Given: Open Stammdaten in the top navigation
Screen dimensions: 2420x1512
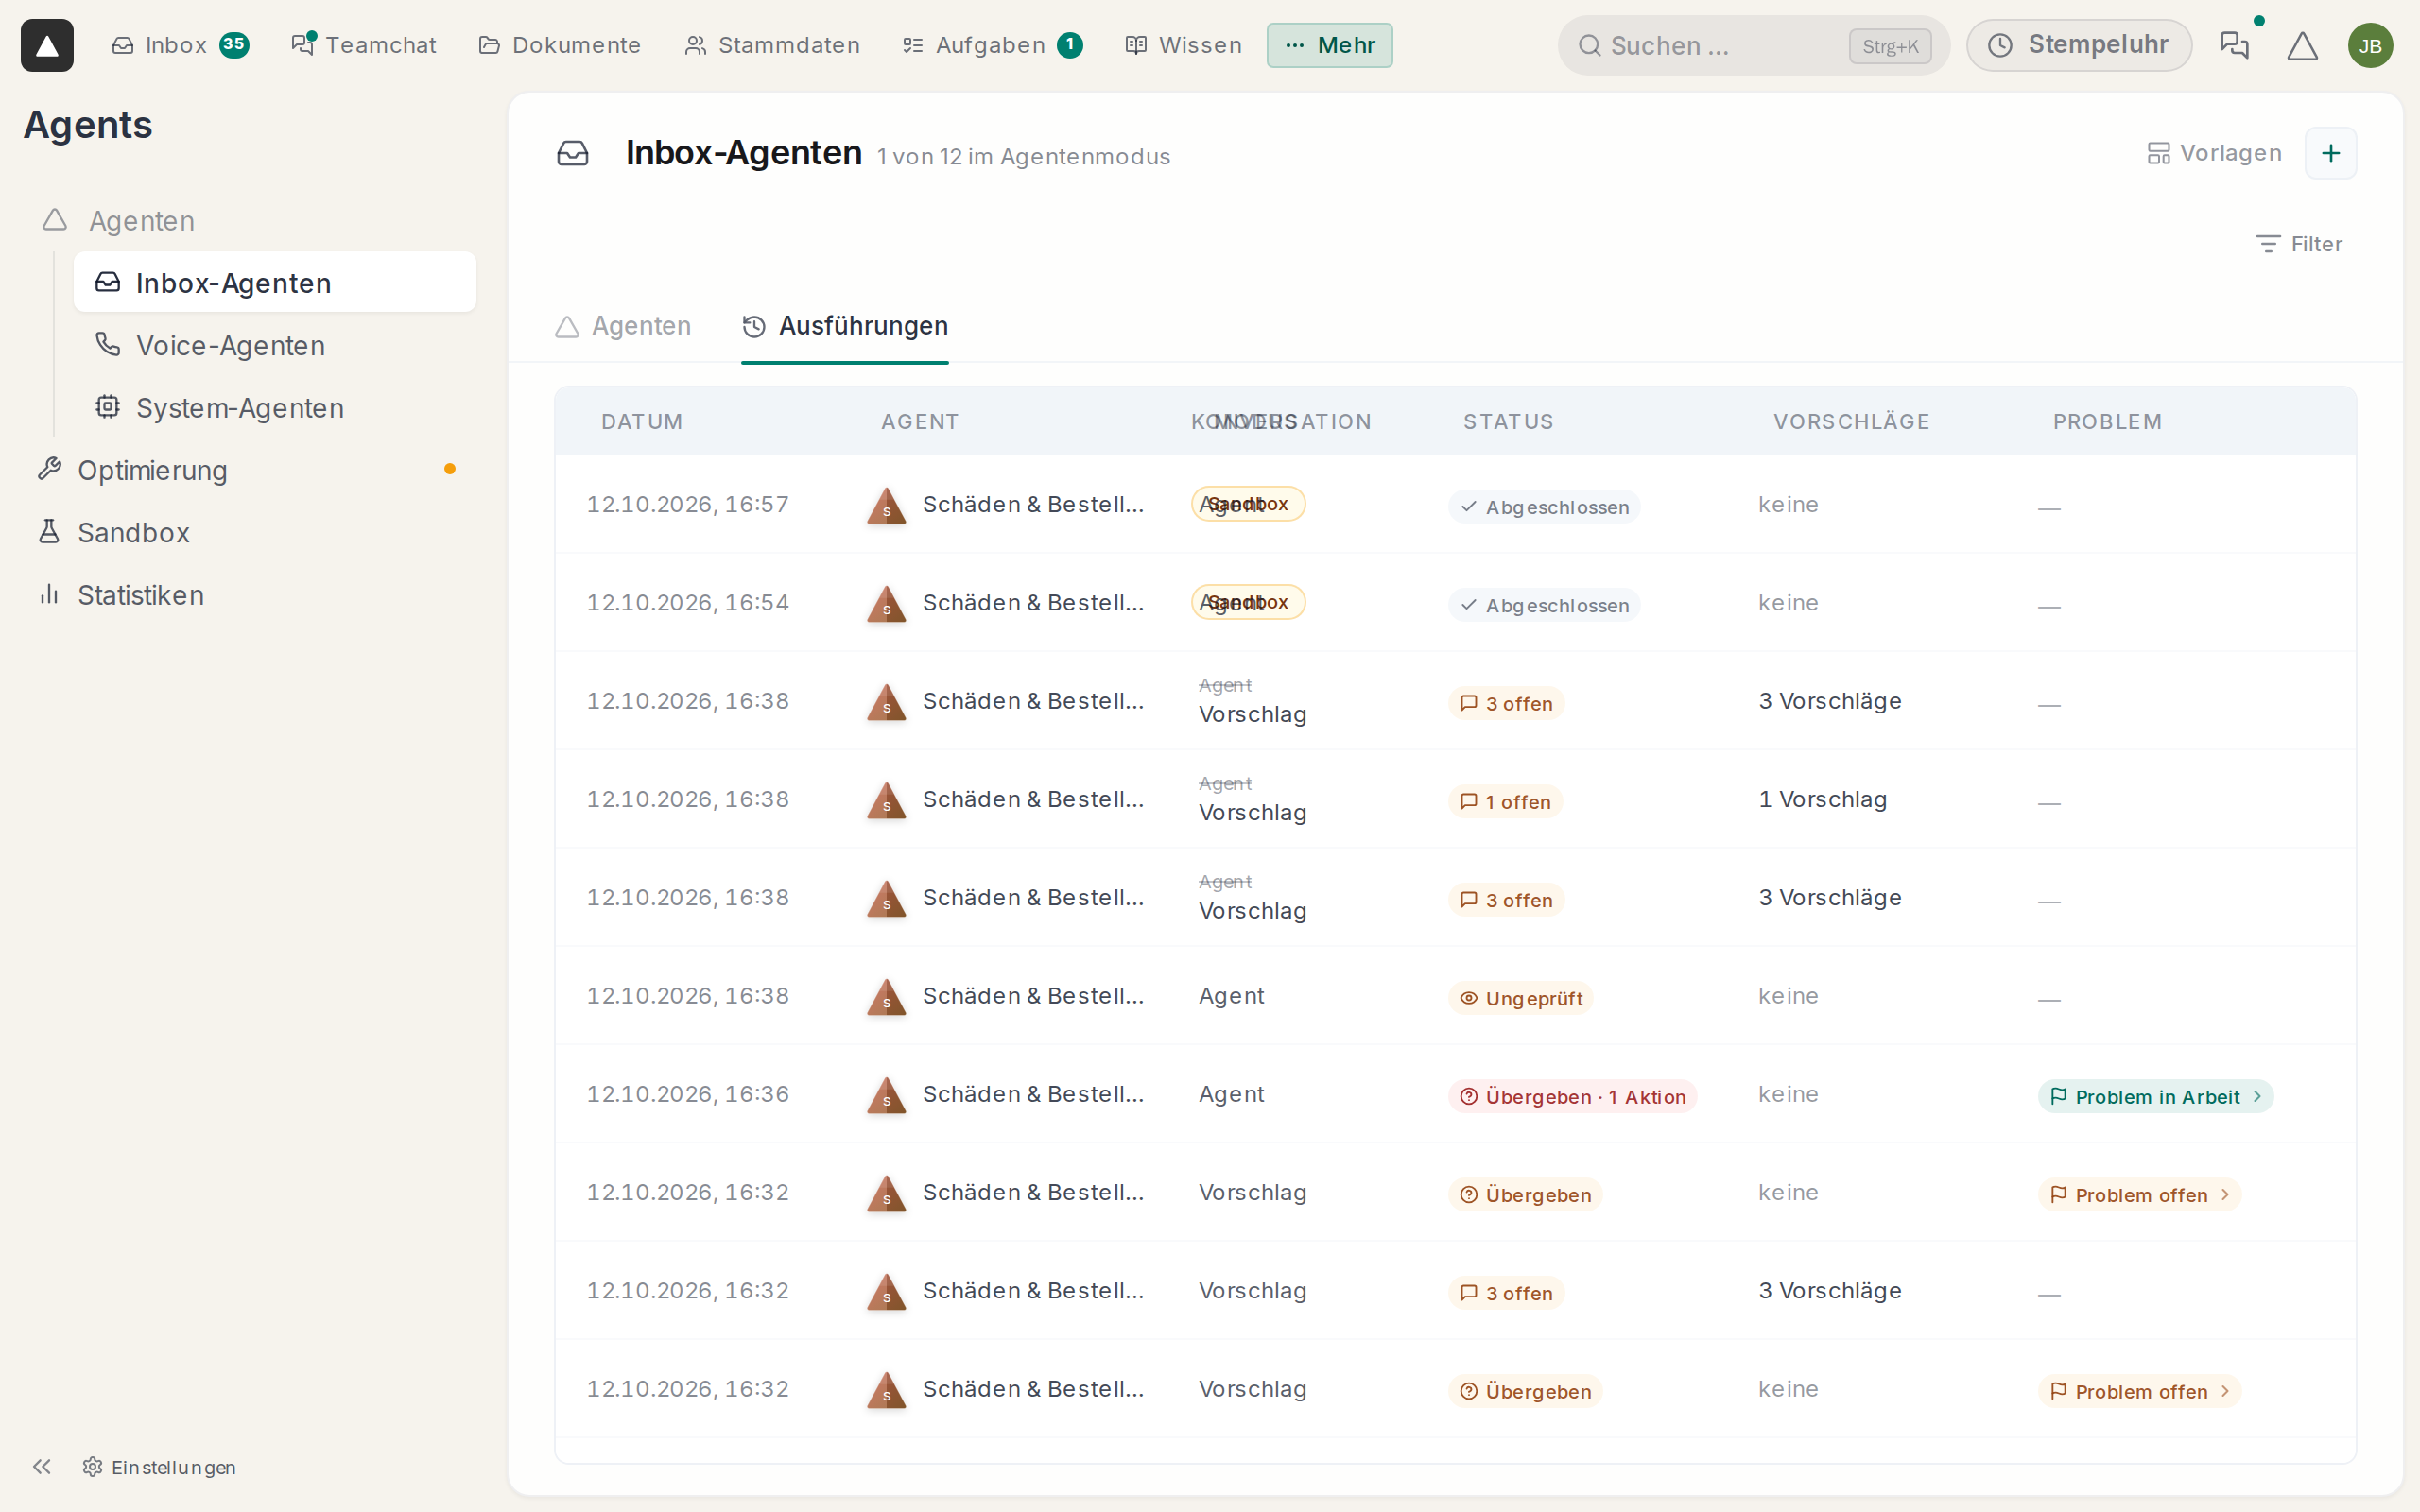Looking at the screenshot, I should 772,45.
